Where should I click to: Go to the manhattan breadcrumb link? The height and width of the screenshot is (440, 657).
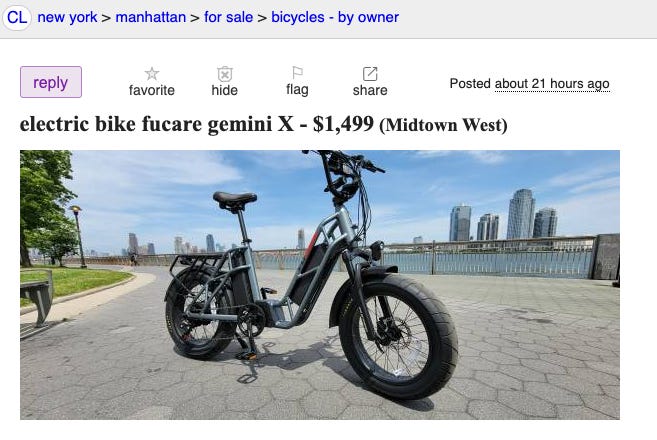(x=150, y=17)
